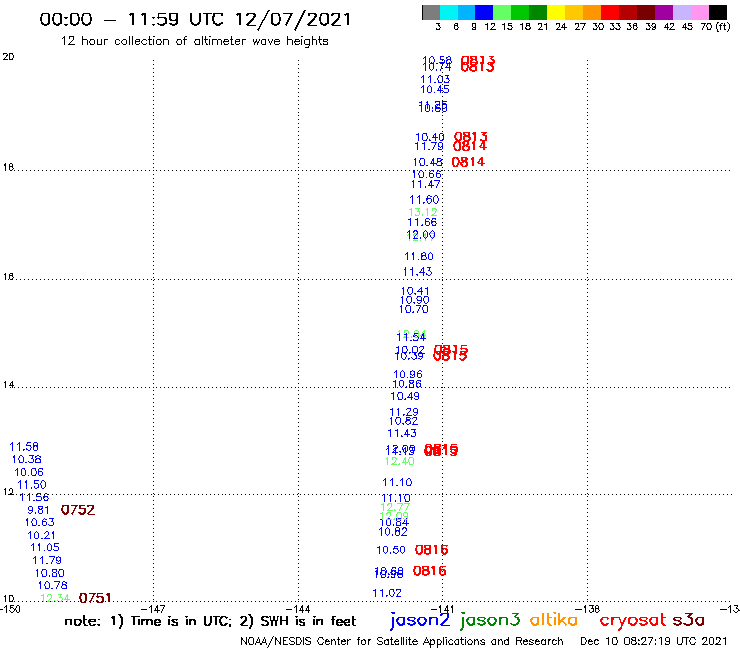Click the 10.21 wave height value

point(41,535)
